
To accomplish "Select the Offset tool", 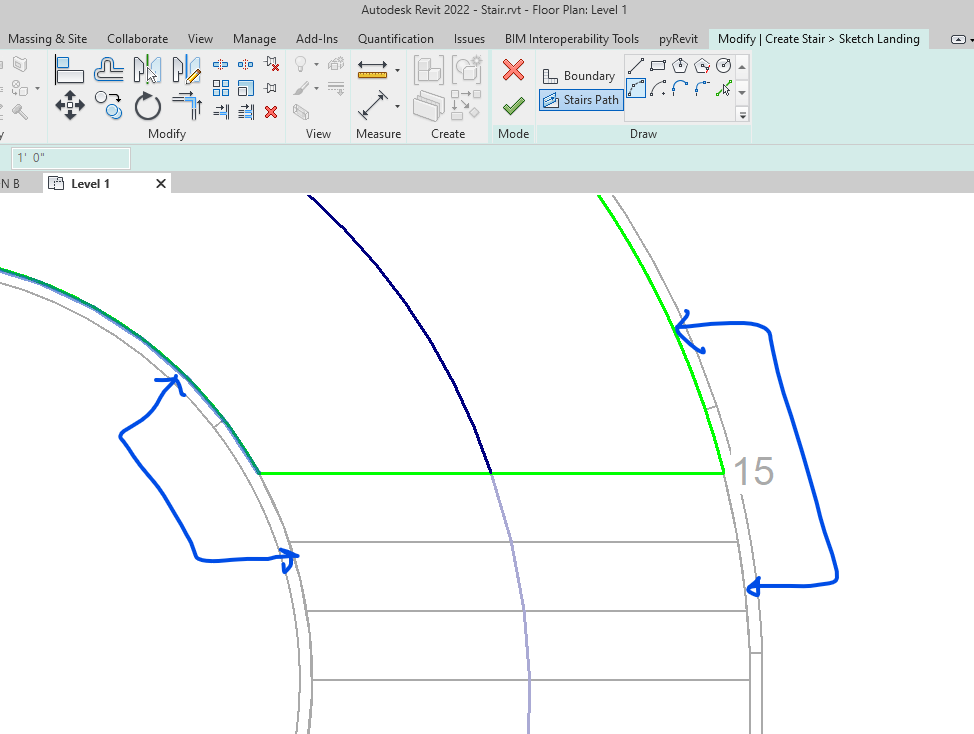I will point(110,68).
